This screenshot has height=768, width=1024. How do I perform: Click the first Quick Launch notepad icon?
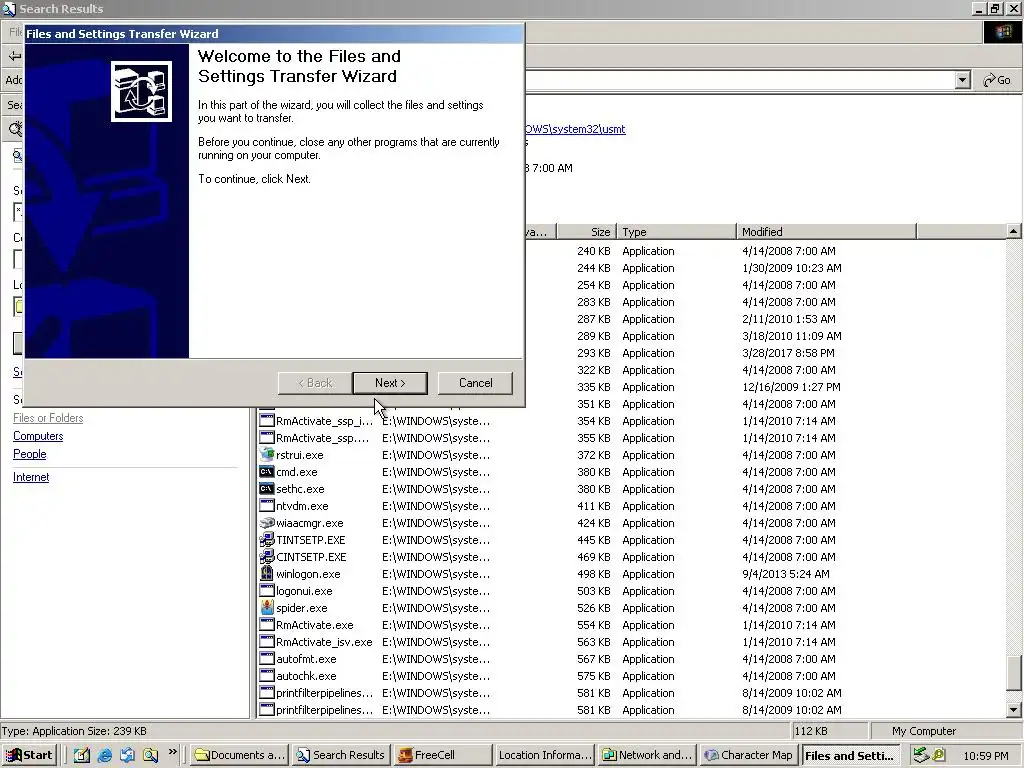pos(81,755)
